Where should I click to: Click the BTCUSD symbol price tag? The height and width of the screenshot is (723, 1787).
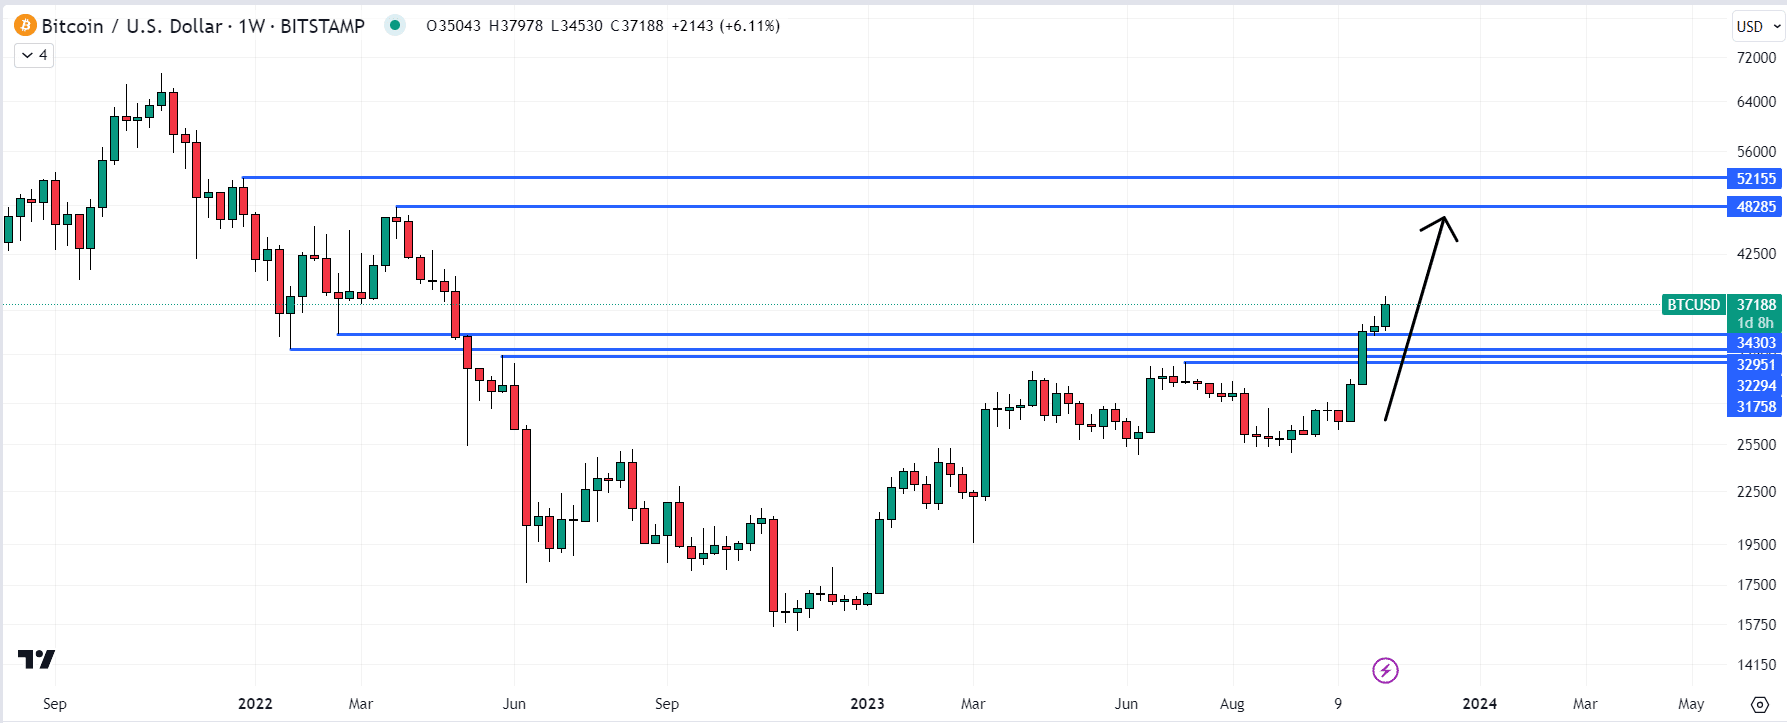coord(1693,304)
